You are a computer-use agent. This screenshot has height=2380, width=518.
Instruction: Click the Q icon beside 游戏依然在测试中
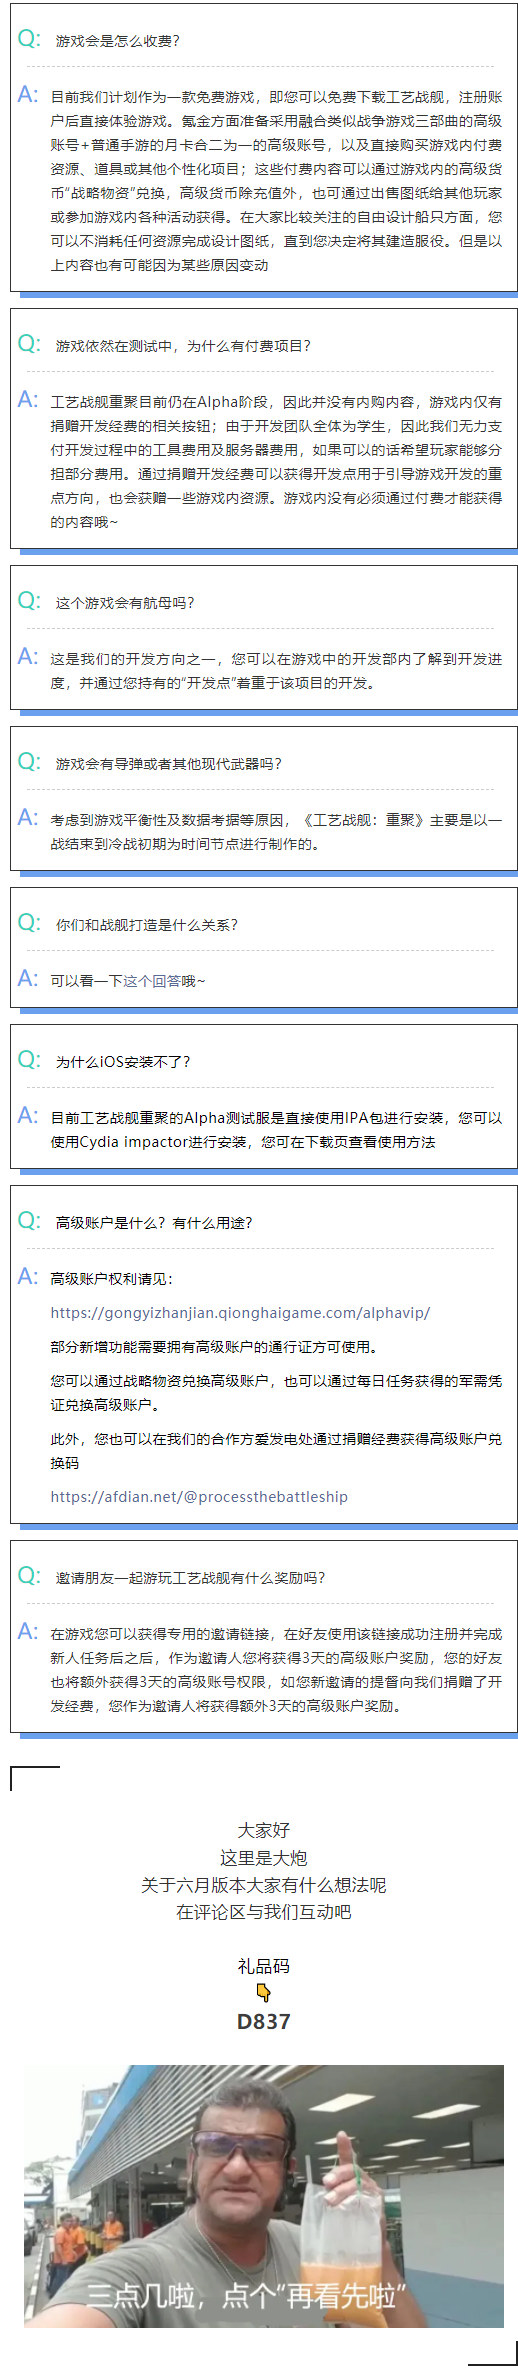click(x=29, y=344)
